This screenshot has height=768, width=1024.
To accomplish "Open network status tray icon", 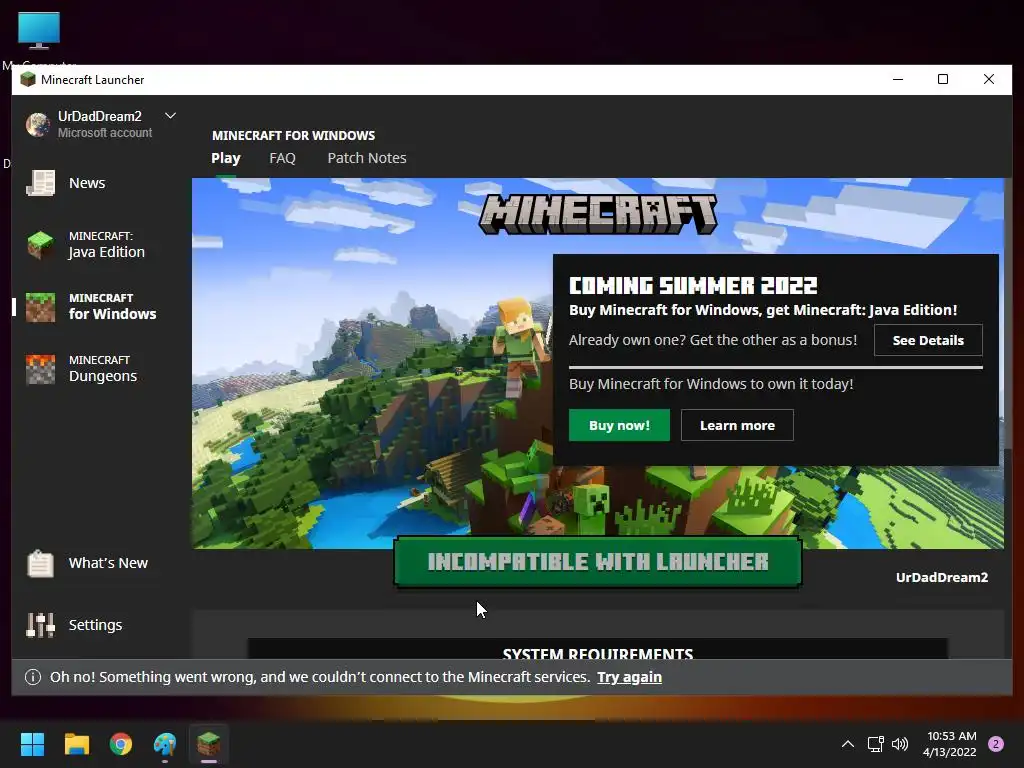I will 875,744.
